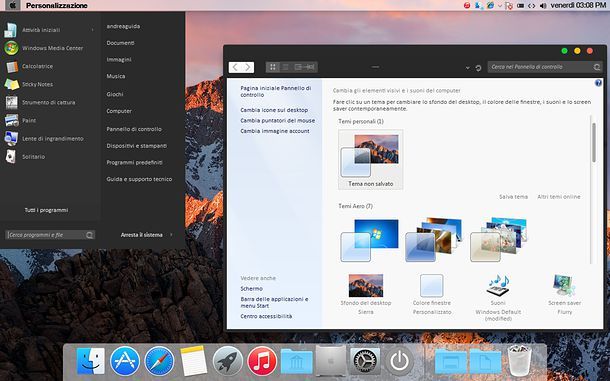
Task: Open Altri temi online link
Action: (559, 197)
